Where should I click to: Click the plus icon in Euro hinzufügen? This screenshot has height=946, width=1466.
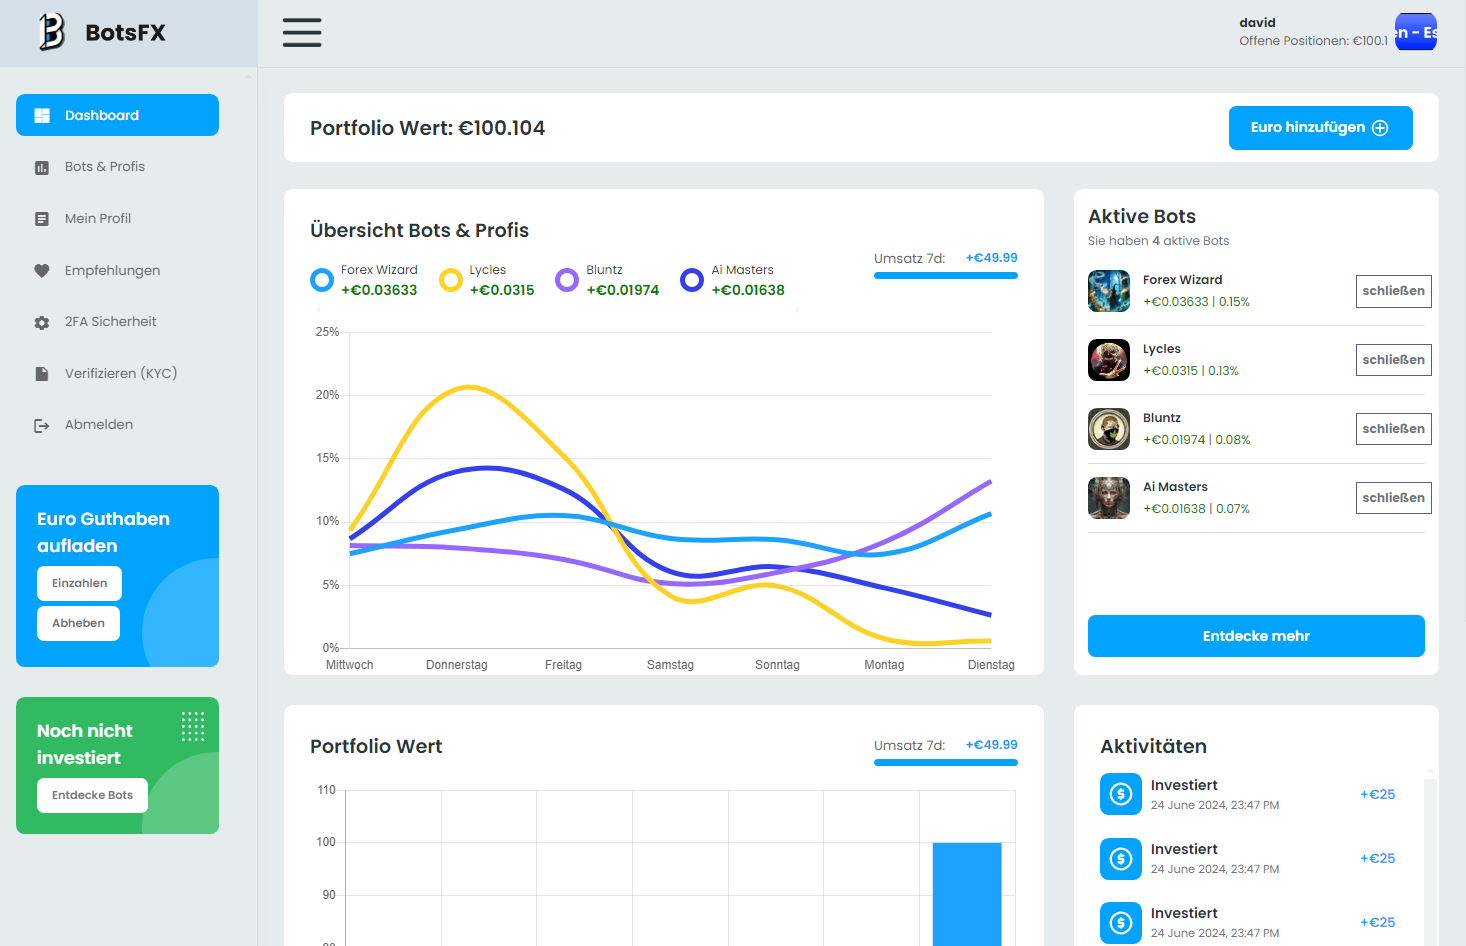(1380, 128)
